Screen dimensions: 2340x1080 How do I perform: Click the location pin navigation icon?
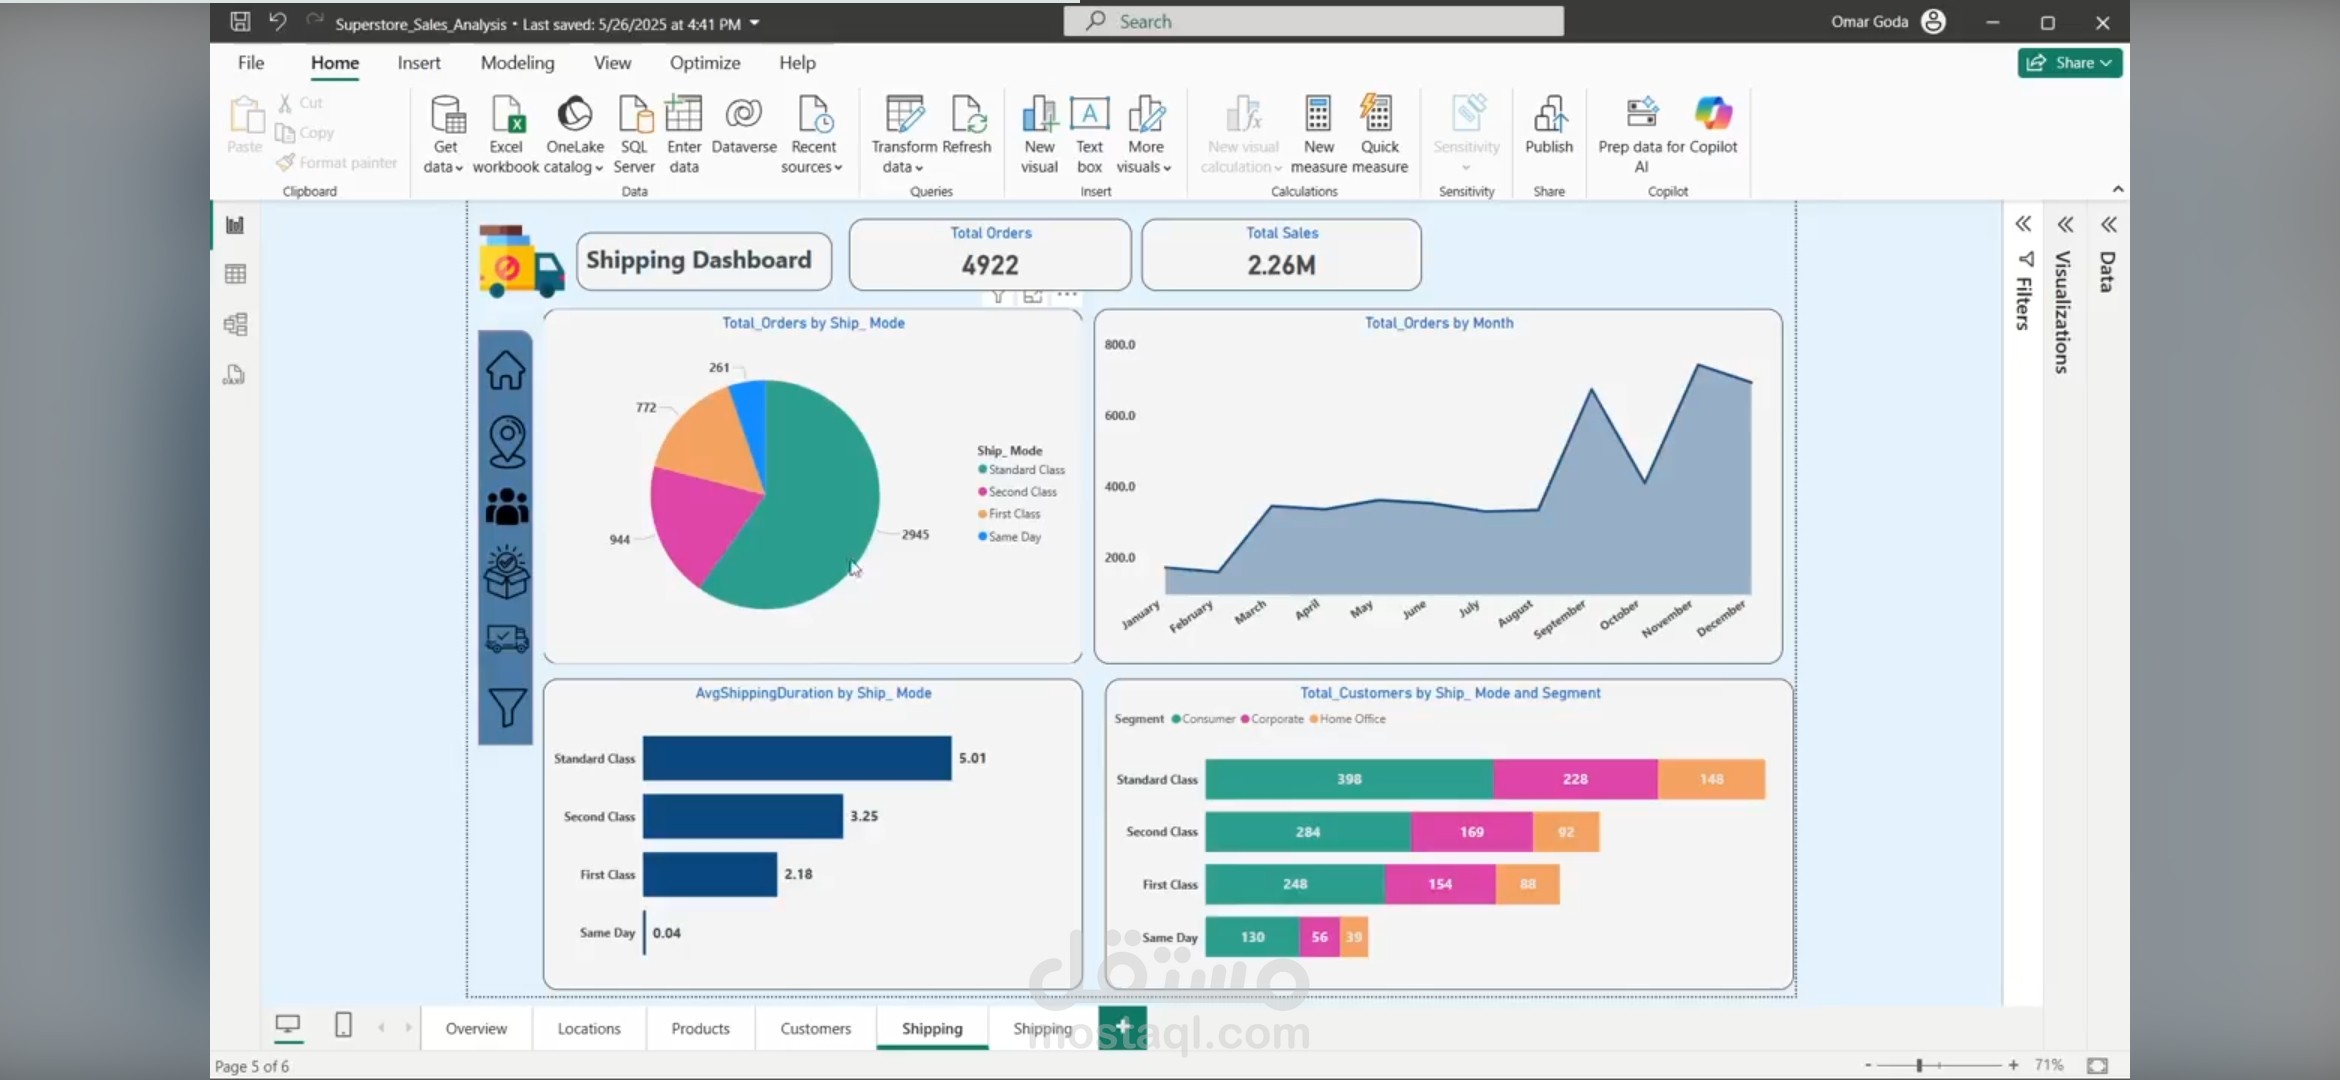pos(507,441)
